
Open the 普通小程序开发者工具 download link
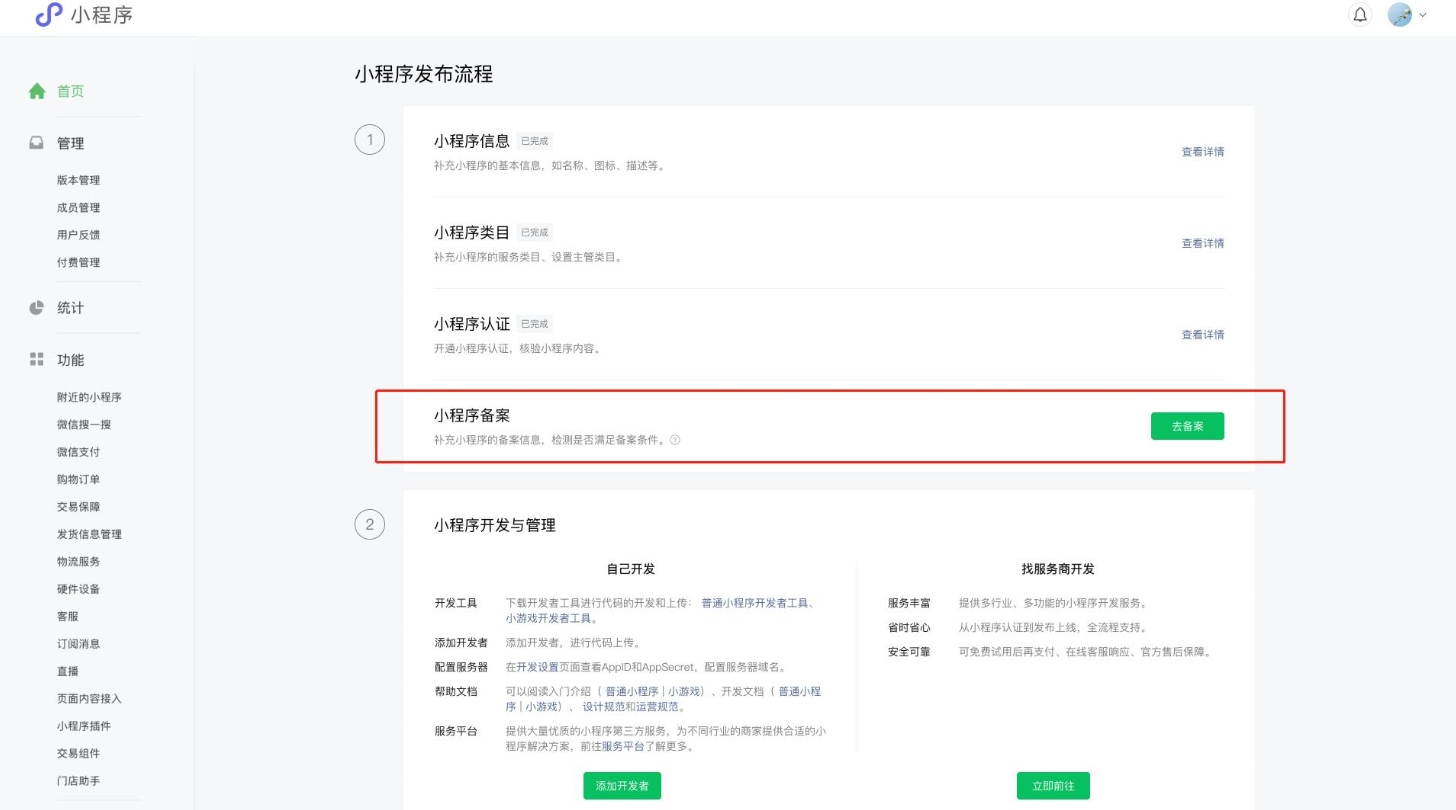point(754,603)
